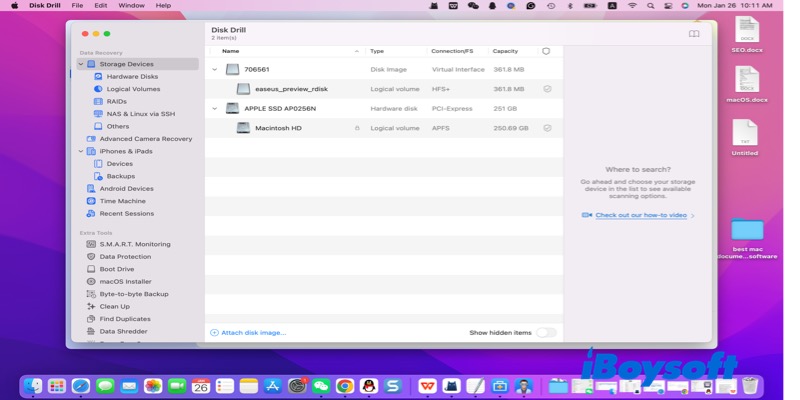The image size is (800, 400).
Task: Open the File menu
Action: click(x=77, y=5)
